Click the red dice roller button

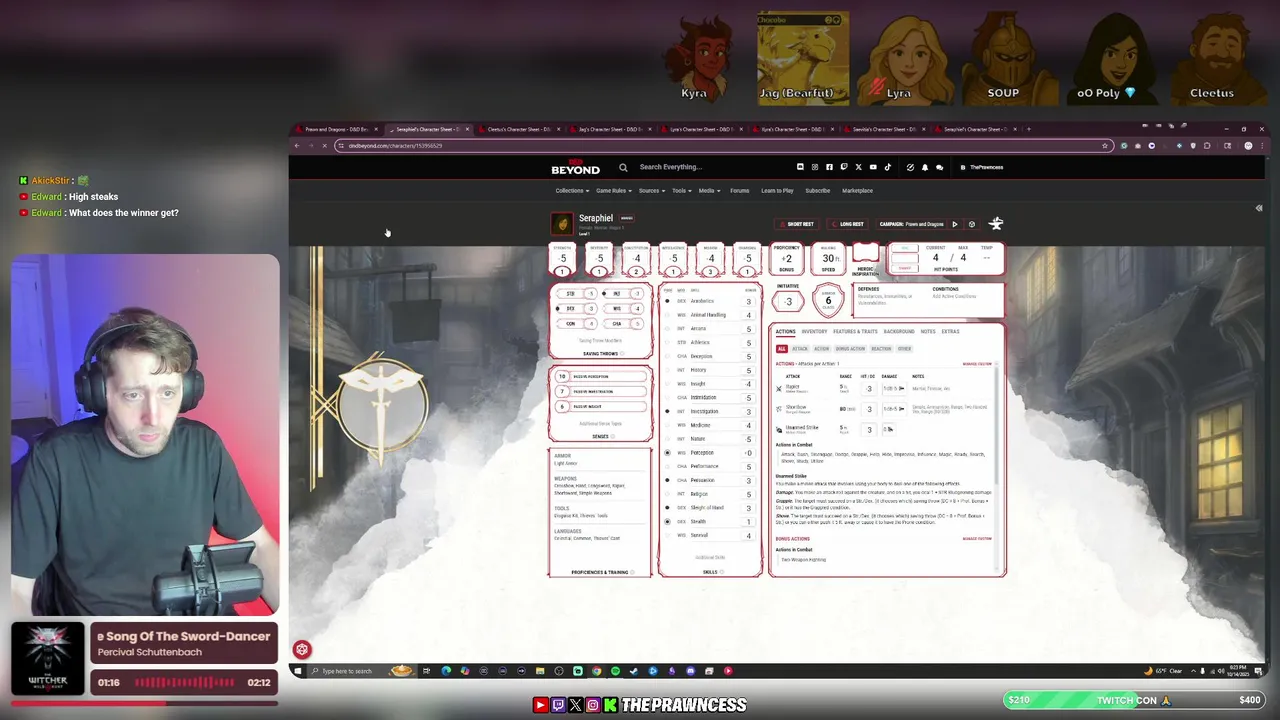point(302,649)
